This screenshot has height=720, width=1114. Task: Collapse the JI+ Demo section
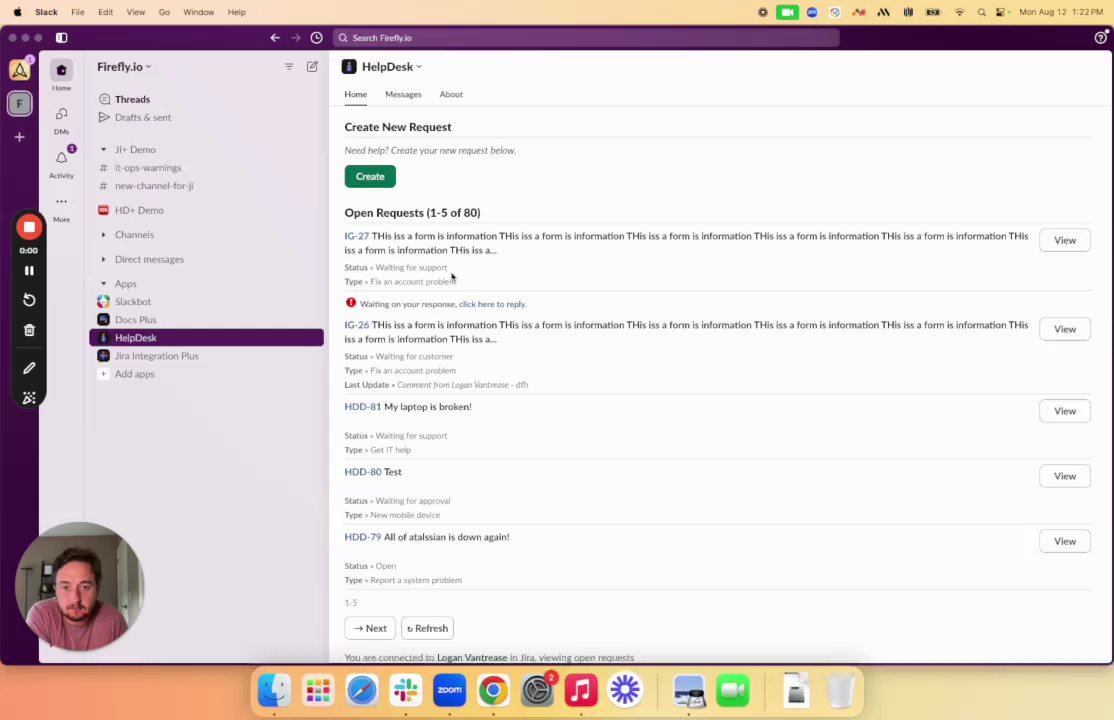103,149
